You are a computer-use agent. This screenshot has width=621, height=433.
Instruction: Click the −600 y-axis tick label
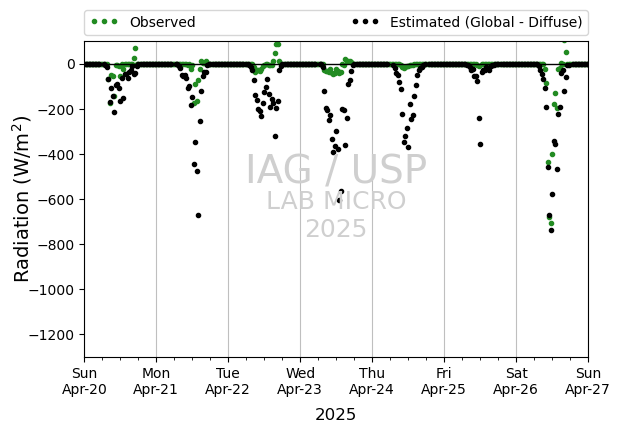click(57, 200)
